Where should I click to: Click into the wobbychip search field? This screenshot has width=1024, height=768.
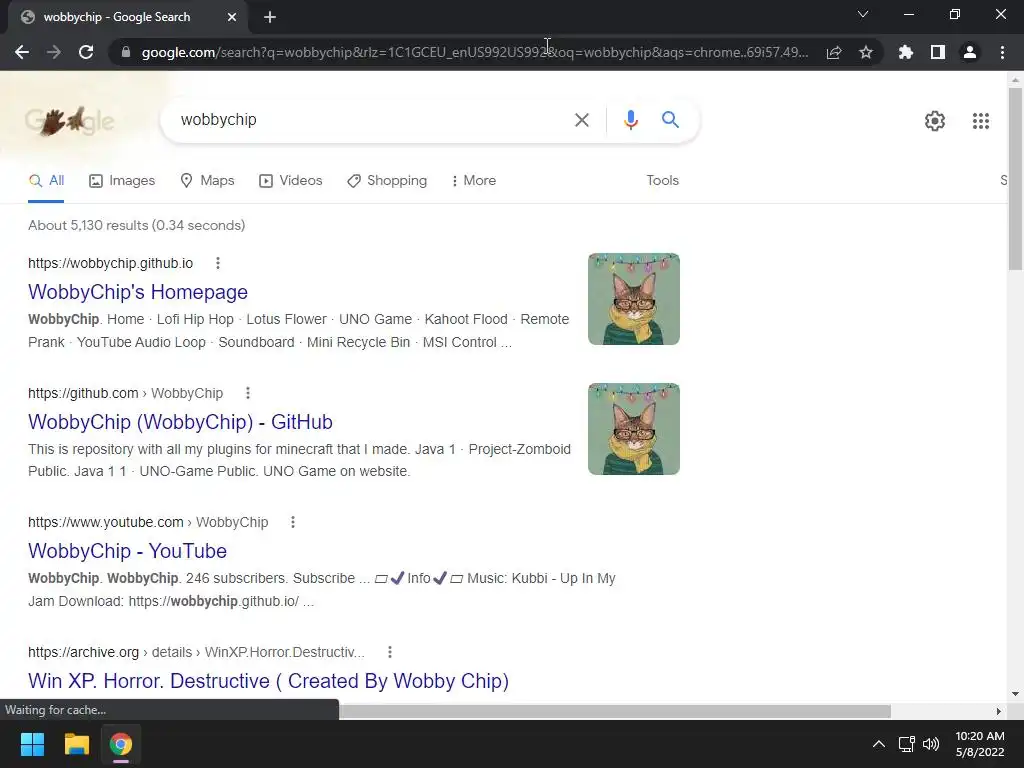(x=366, y=120)
